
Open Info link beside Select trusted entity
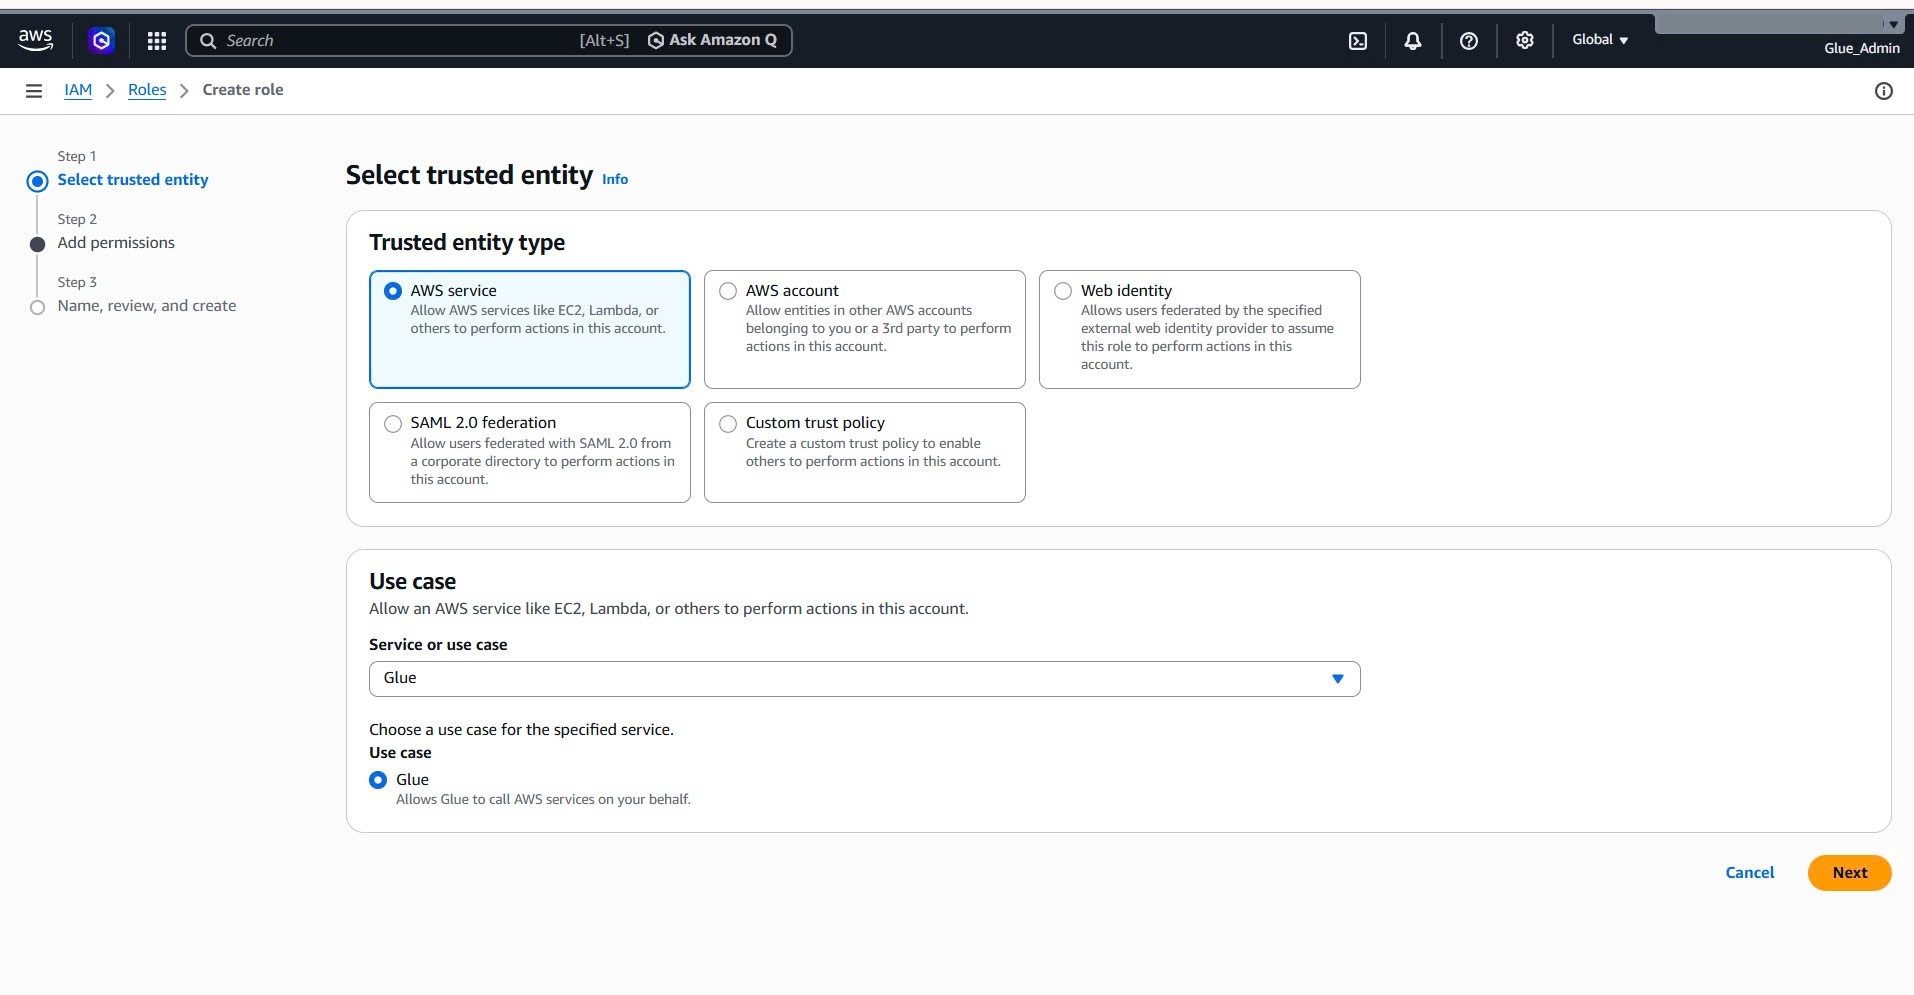click(615, 179)
